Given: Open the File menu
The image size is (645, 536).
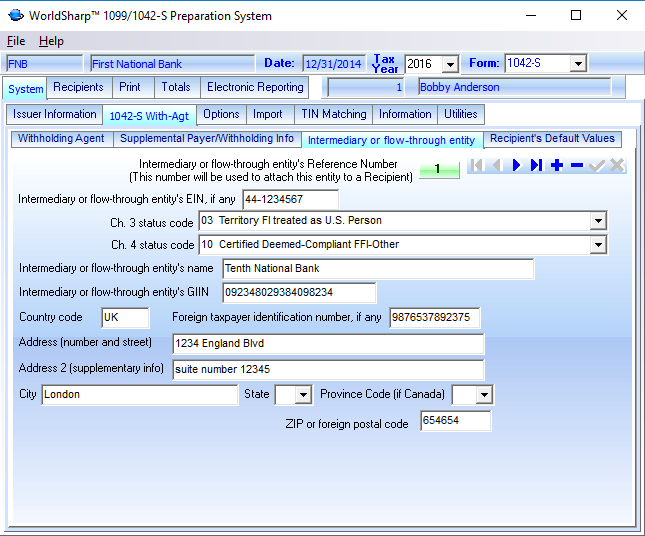Looking at the screenshot, I should [x=16, y=41].
